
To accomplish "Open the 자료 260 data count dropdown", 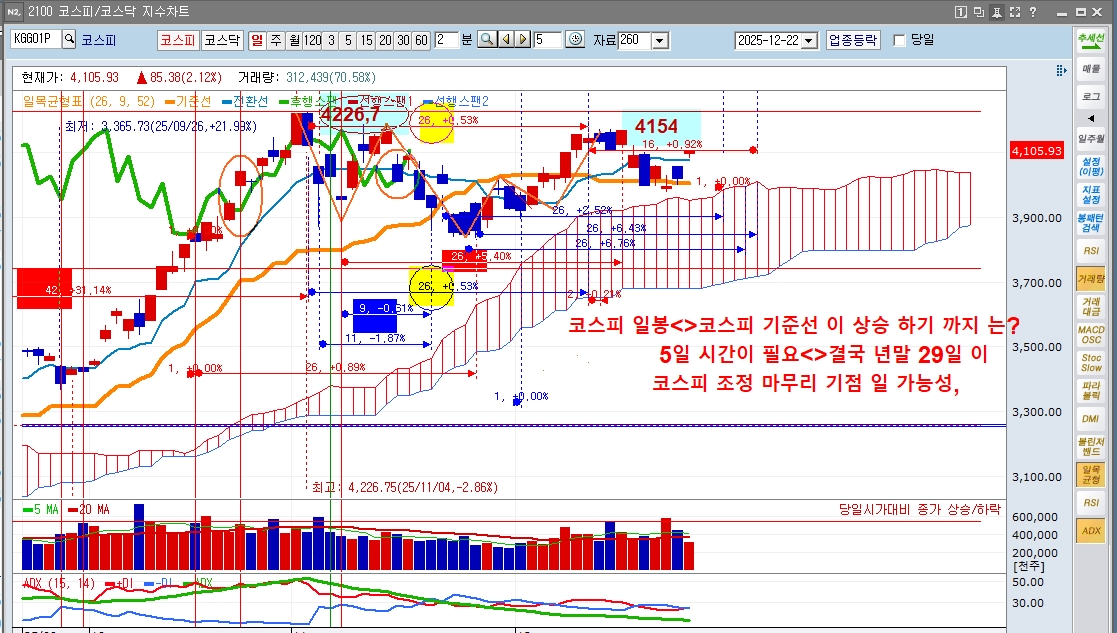I will [659, 40].
